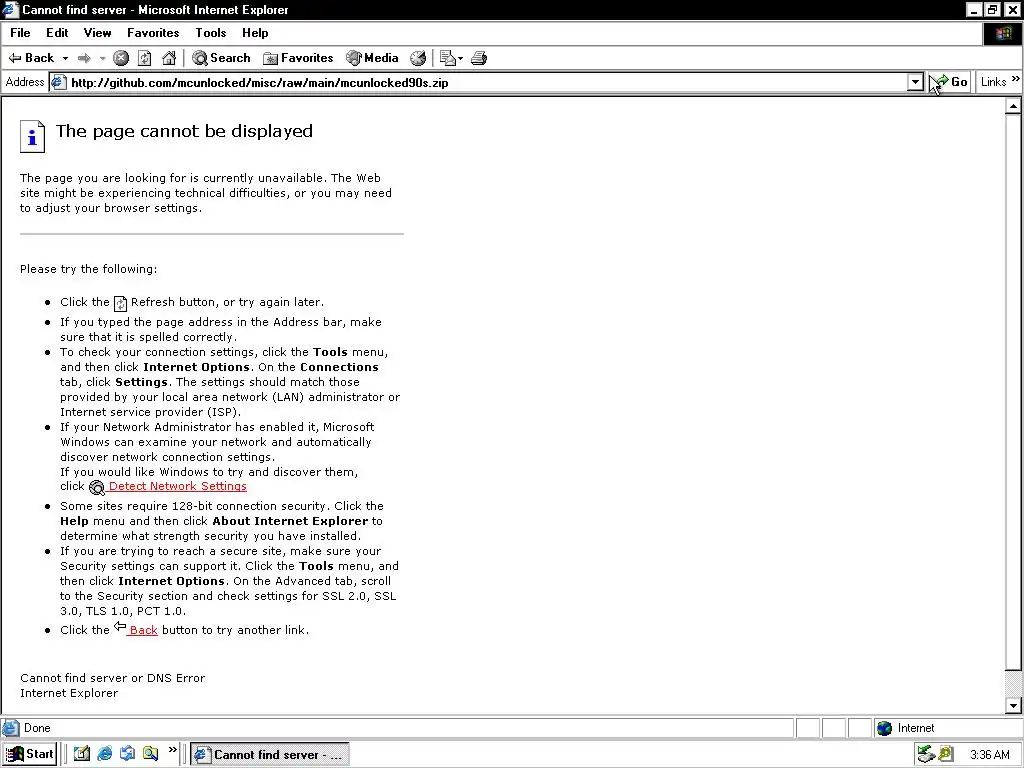Click the folder search quick launch icon
Screen dimensions: 1024x768
[150, 754]
